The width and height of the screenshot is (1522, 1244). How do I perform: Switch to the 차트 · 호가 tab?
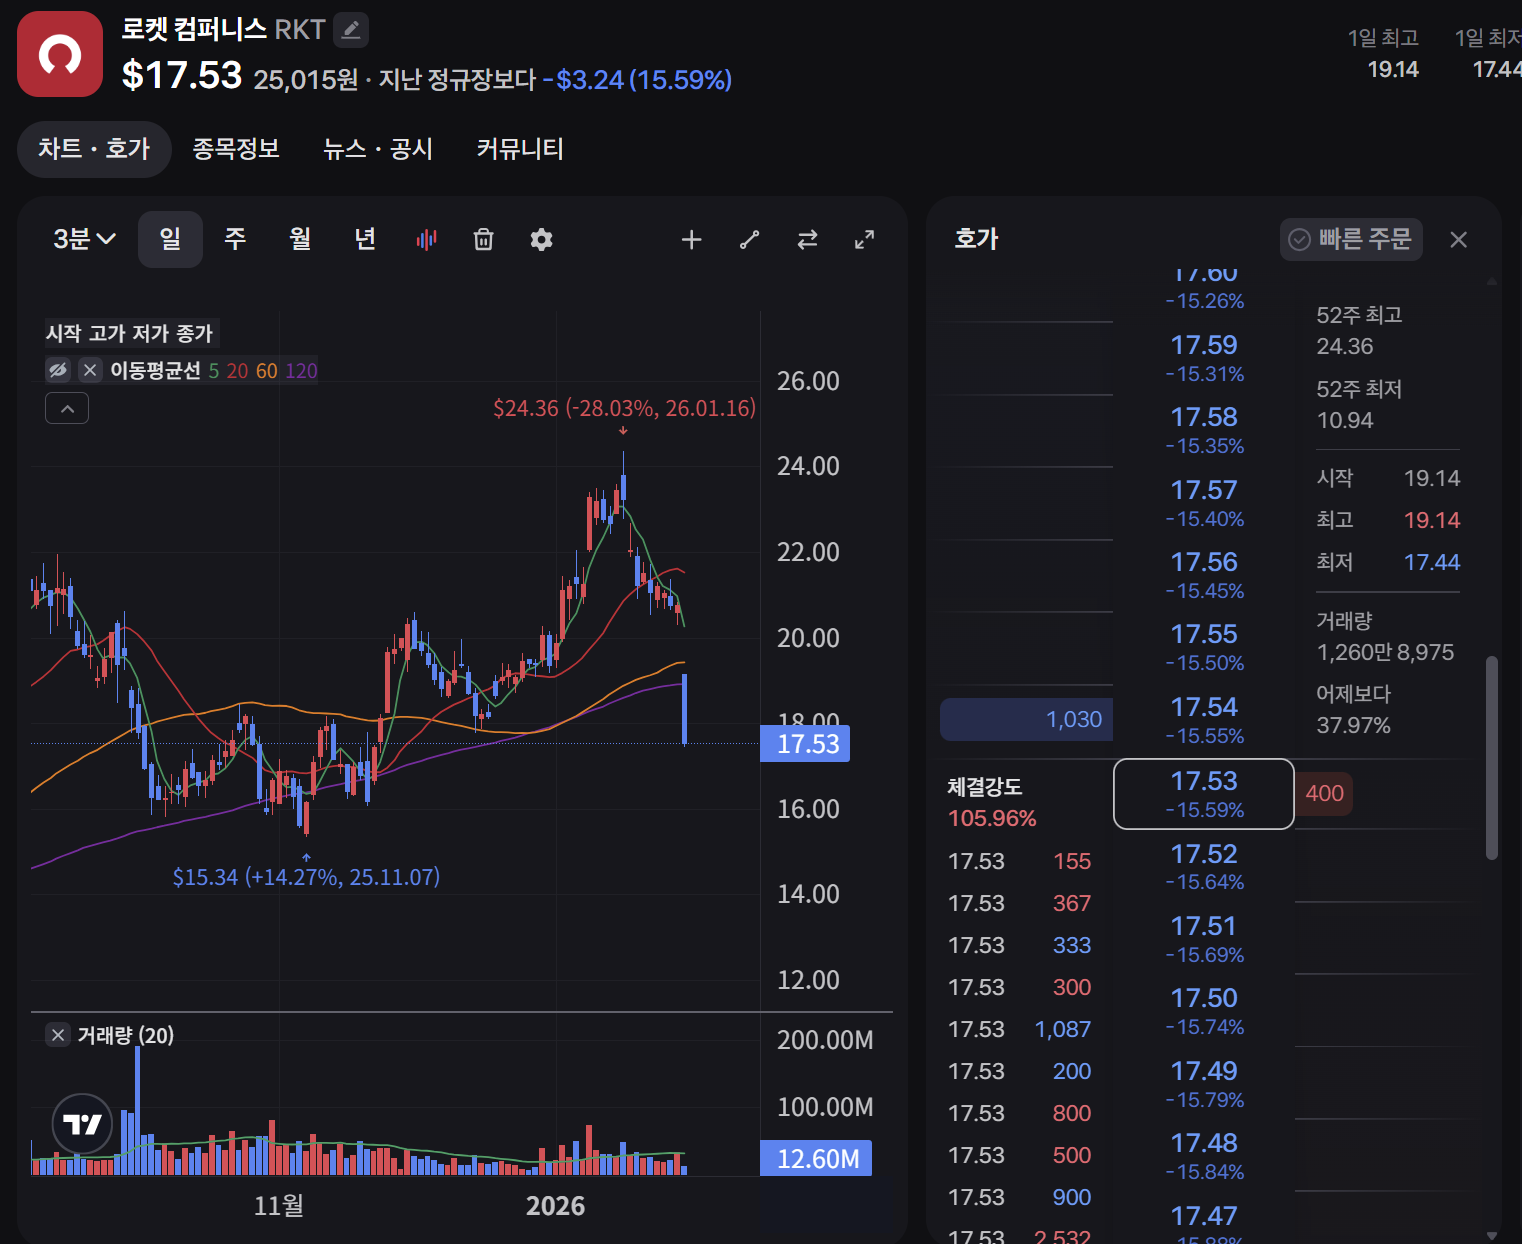tap(94, 149)
